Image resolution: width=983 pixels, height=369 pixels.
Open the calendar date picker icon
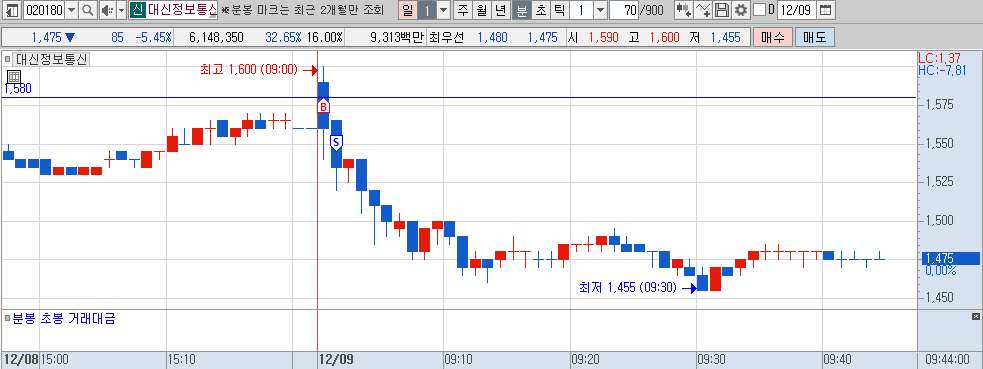pyautogui.click(x=826, y=10)
